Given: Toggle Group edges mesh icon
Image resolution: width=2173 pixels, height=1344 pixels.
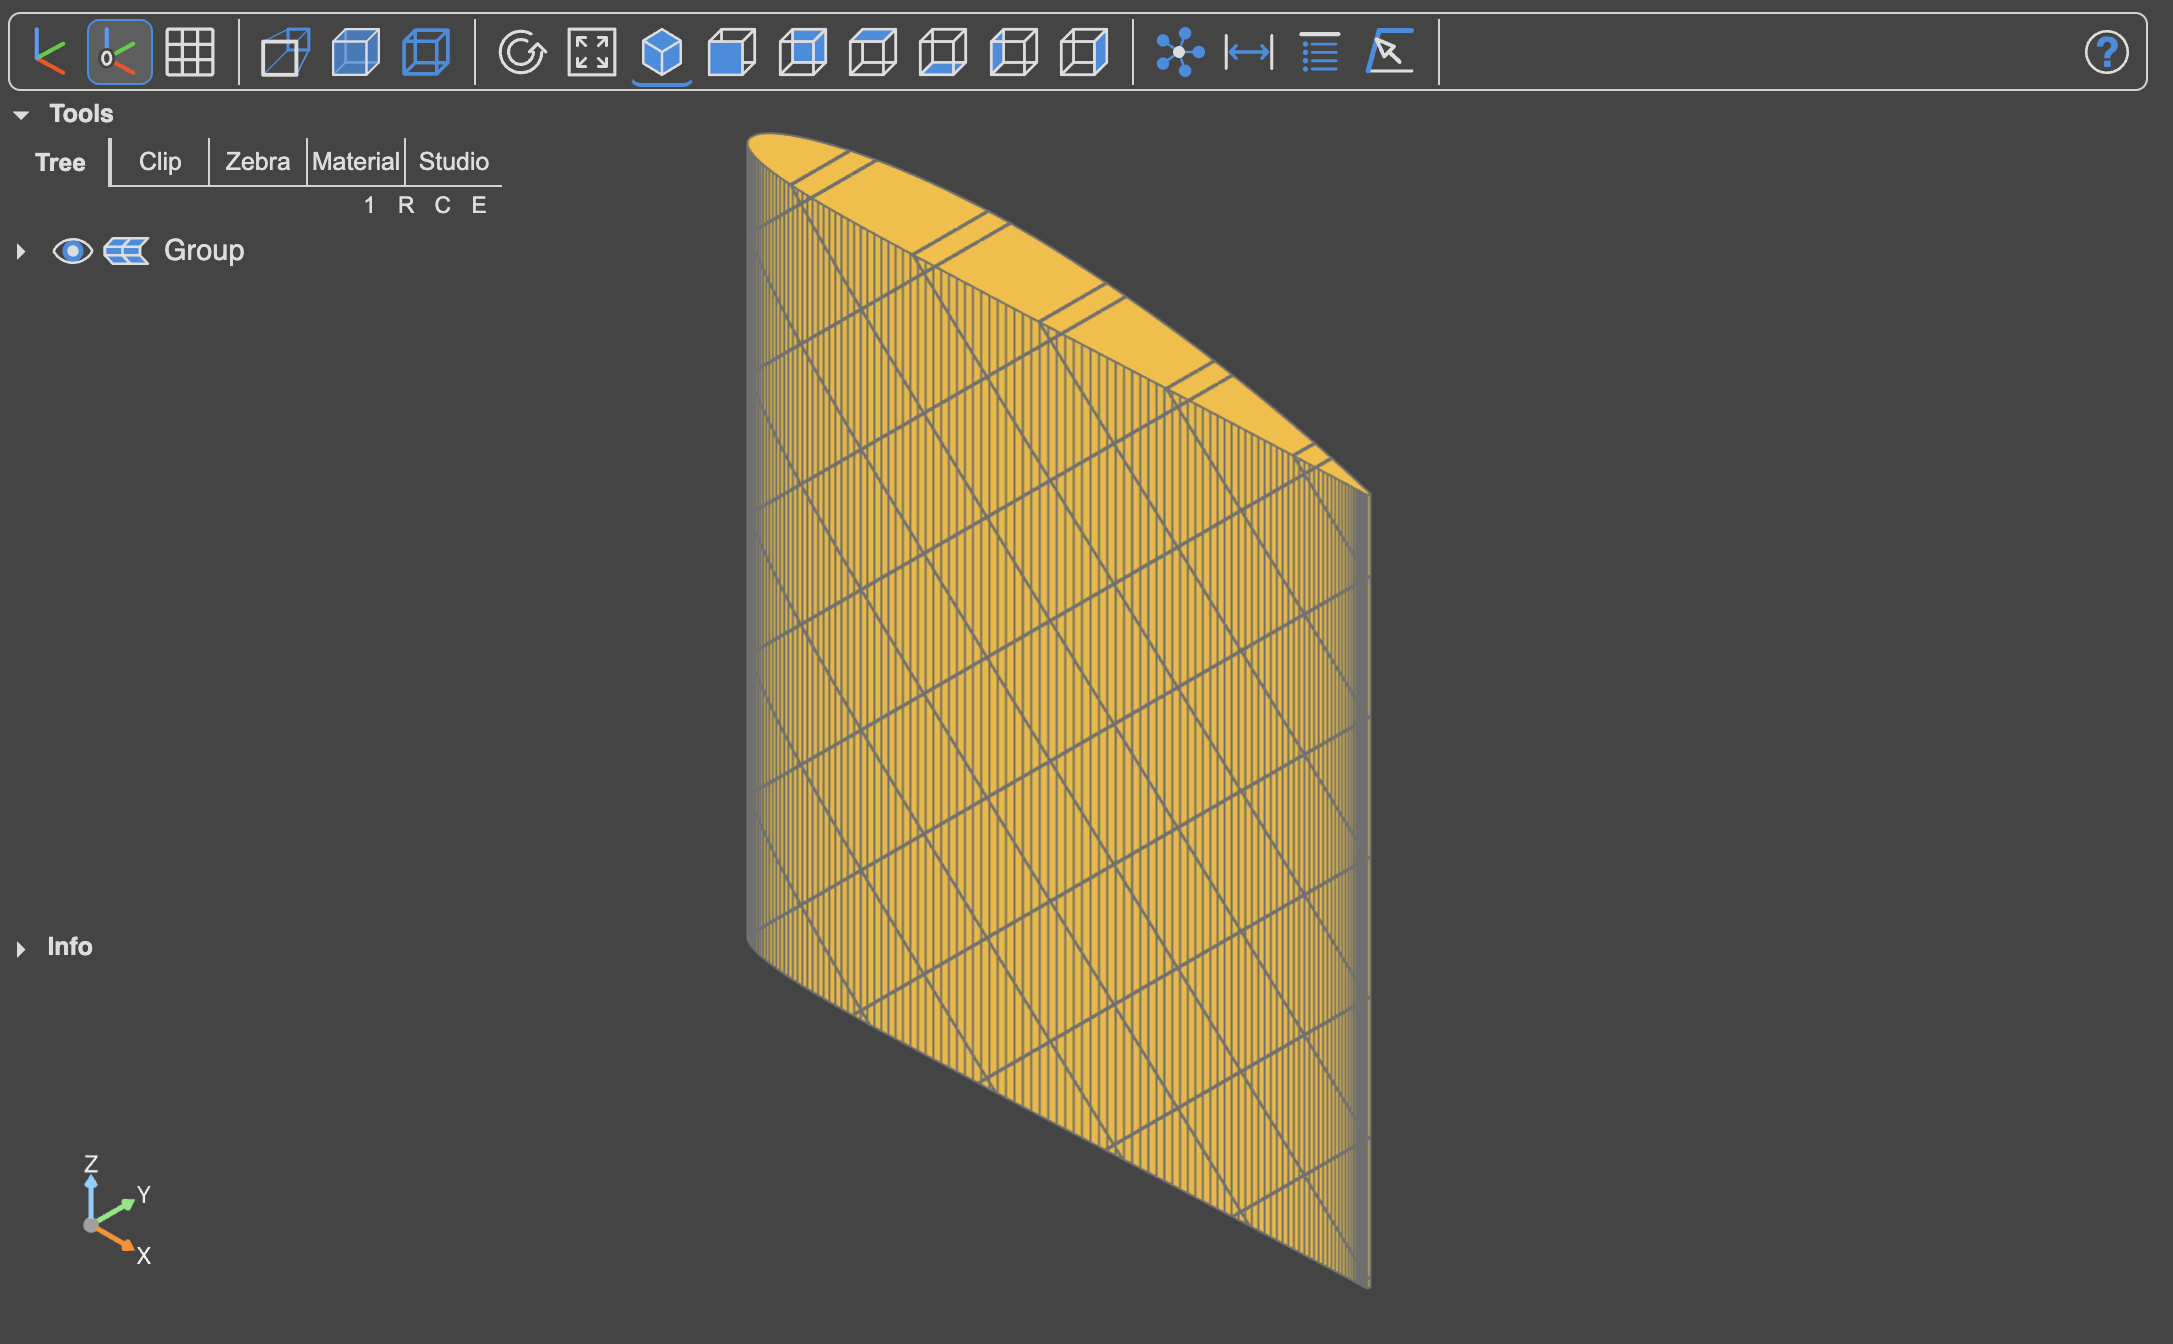Looking at the screenshot, I should 126,251.
